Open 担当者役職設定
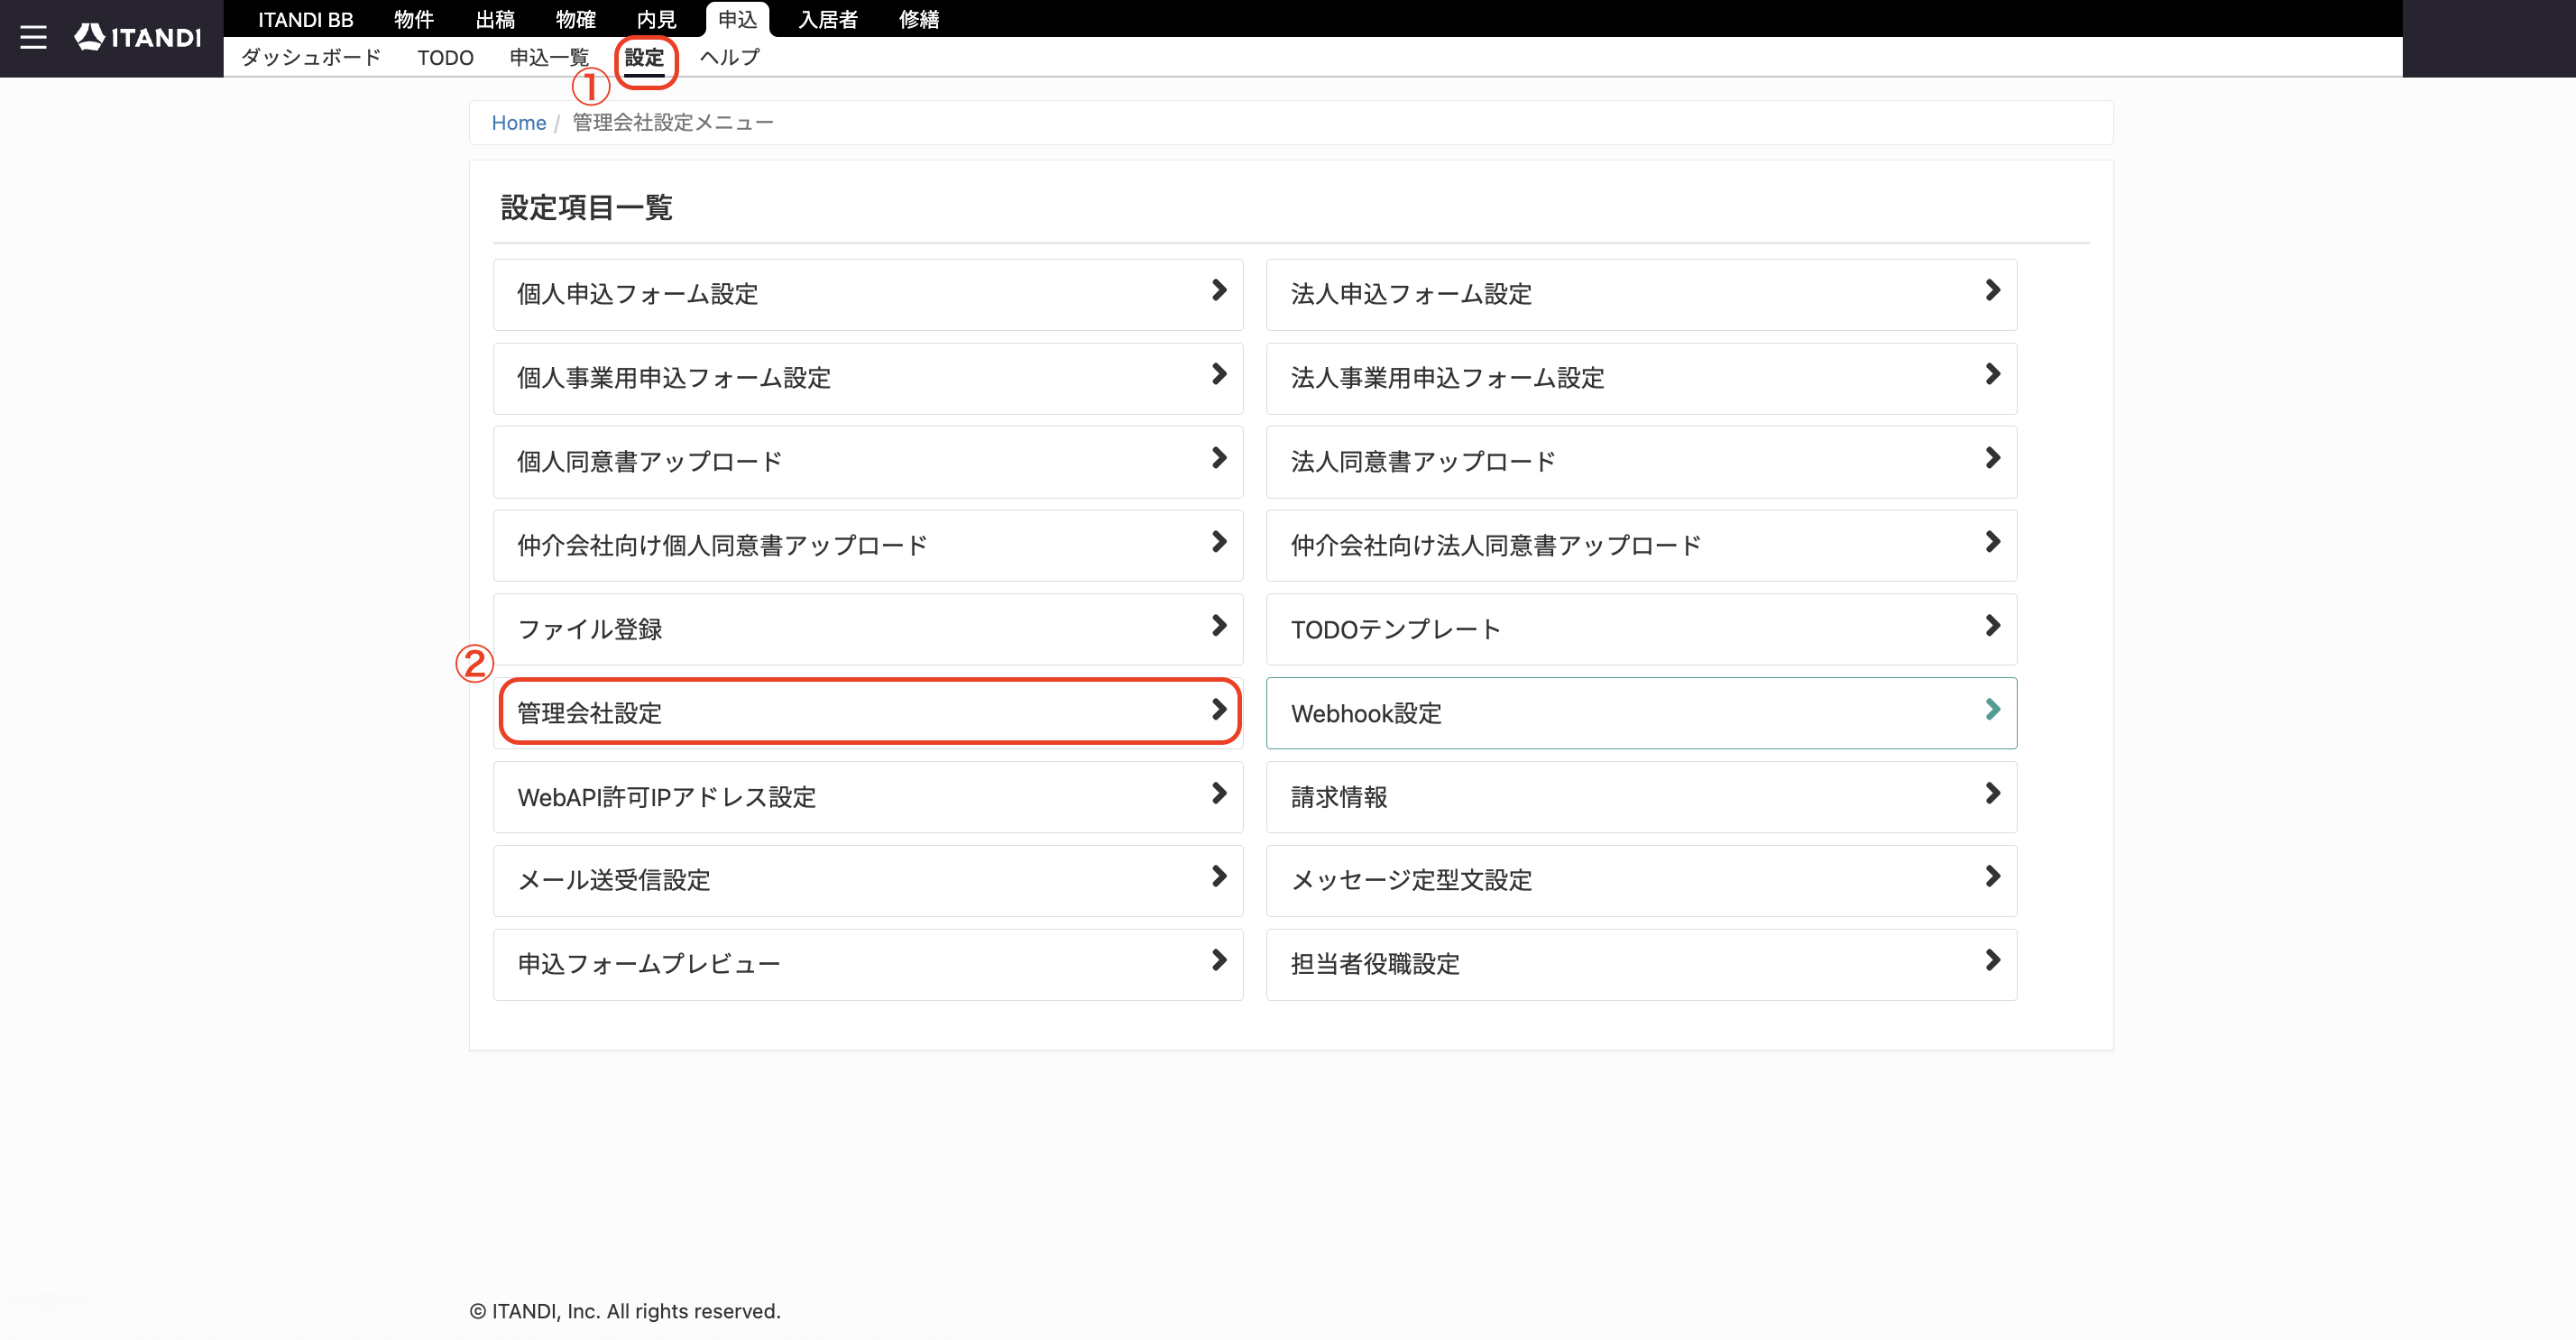 [x=1641, y=965]
